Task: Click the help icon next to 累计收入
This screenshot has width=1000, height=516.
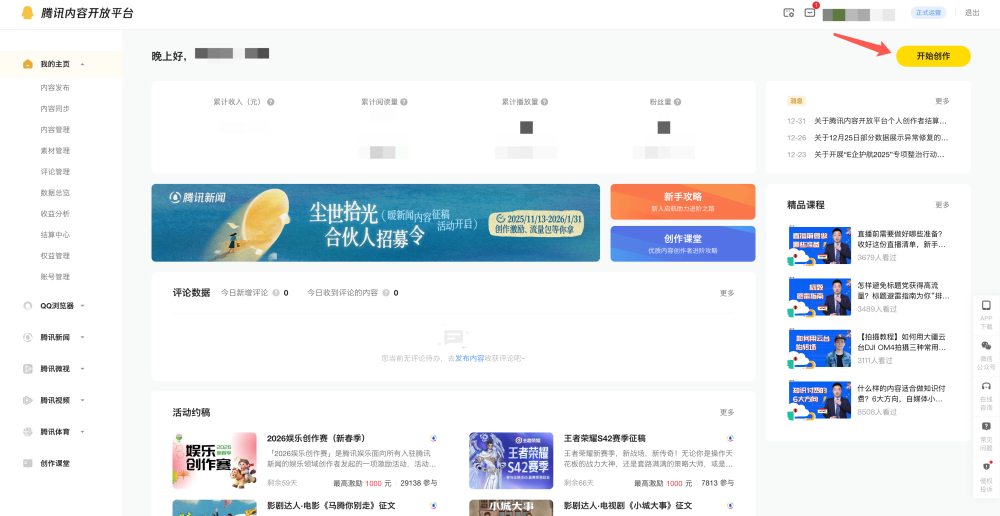Action: 270,102
